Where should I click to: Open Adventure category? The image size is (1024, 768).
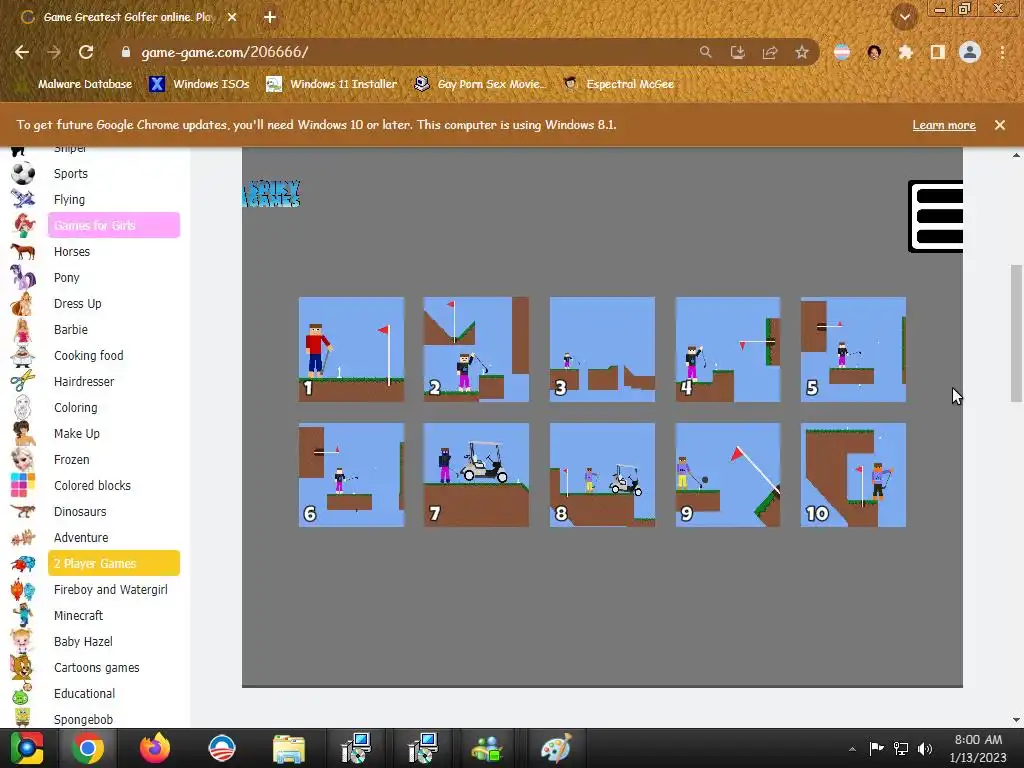81,537
